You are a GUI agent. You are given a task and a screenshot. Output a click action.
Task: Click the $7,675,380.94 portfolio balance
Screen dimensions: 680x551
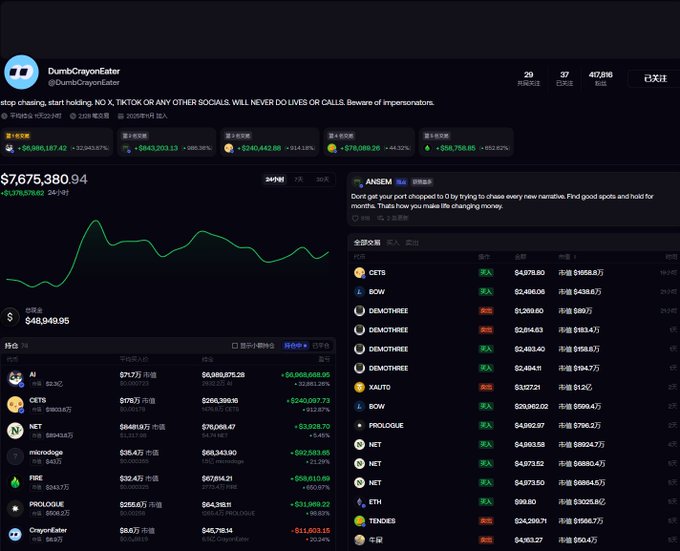pyautogui.click(x=44, y=179)
